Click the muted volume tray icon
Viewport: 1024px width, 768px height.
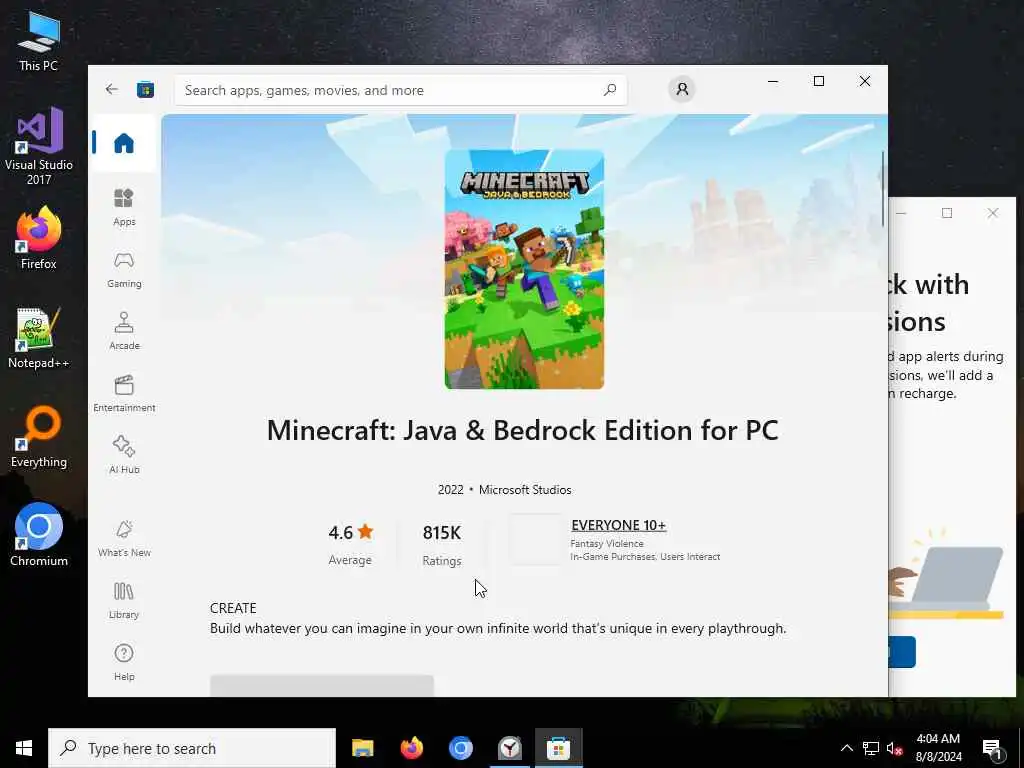tap(894, 749)
